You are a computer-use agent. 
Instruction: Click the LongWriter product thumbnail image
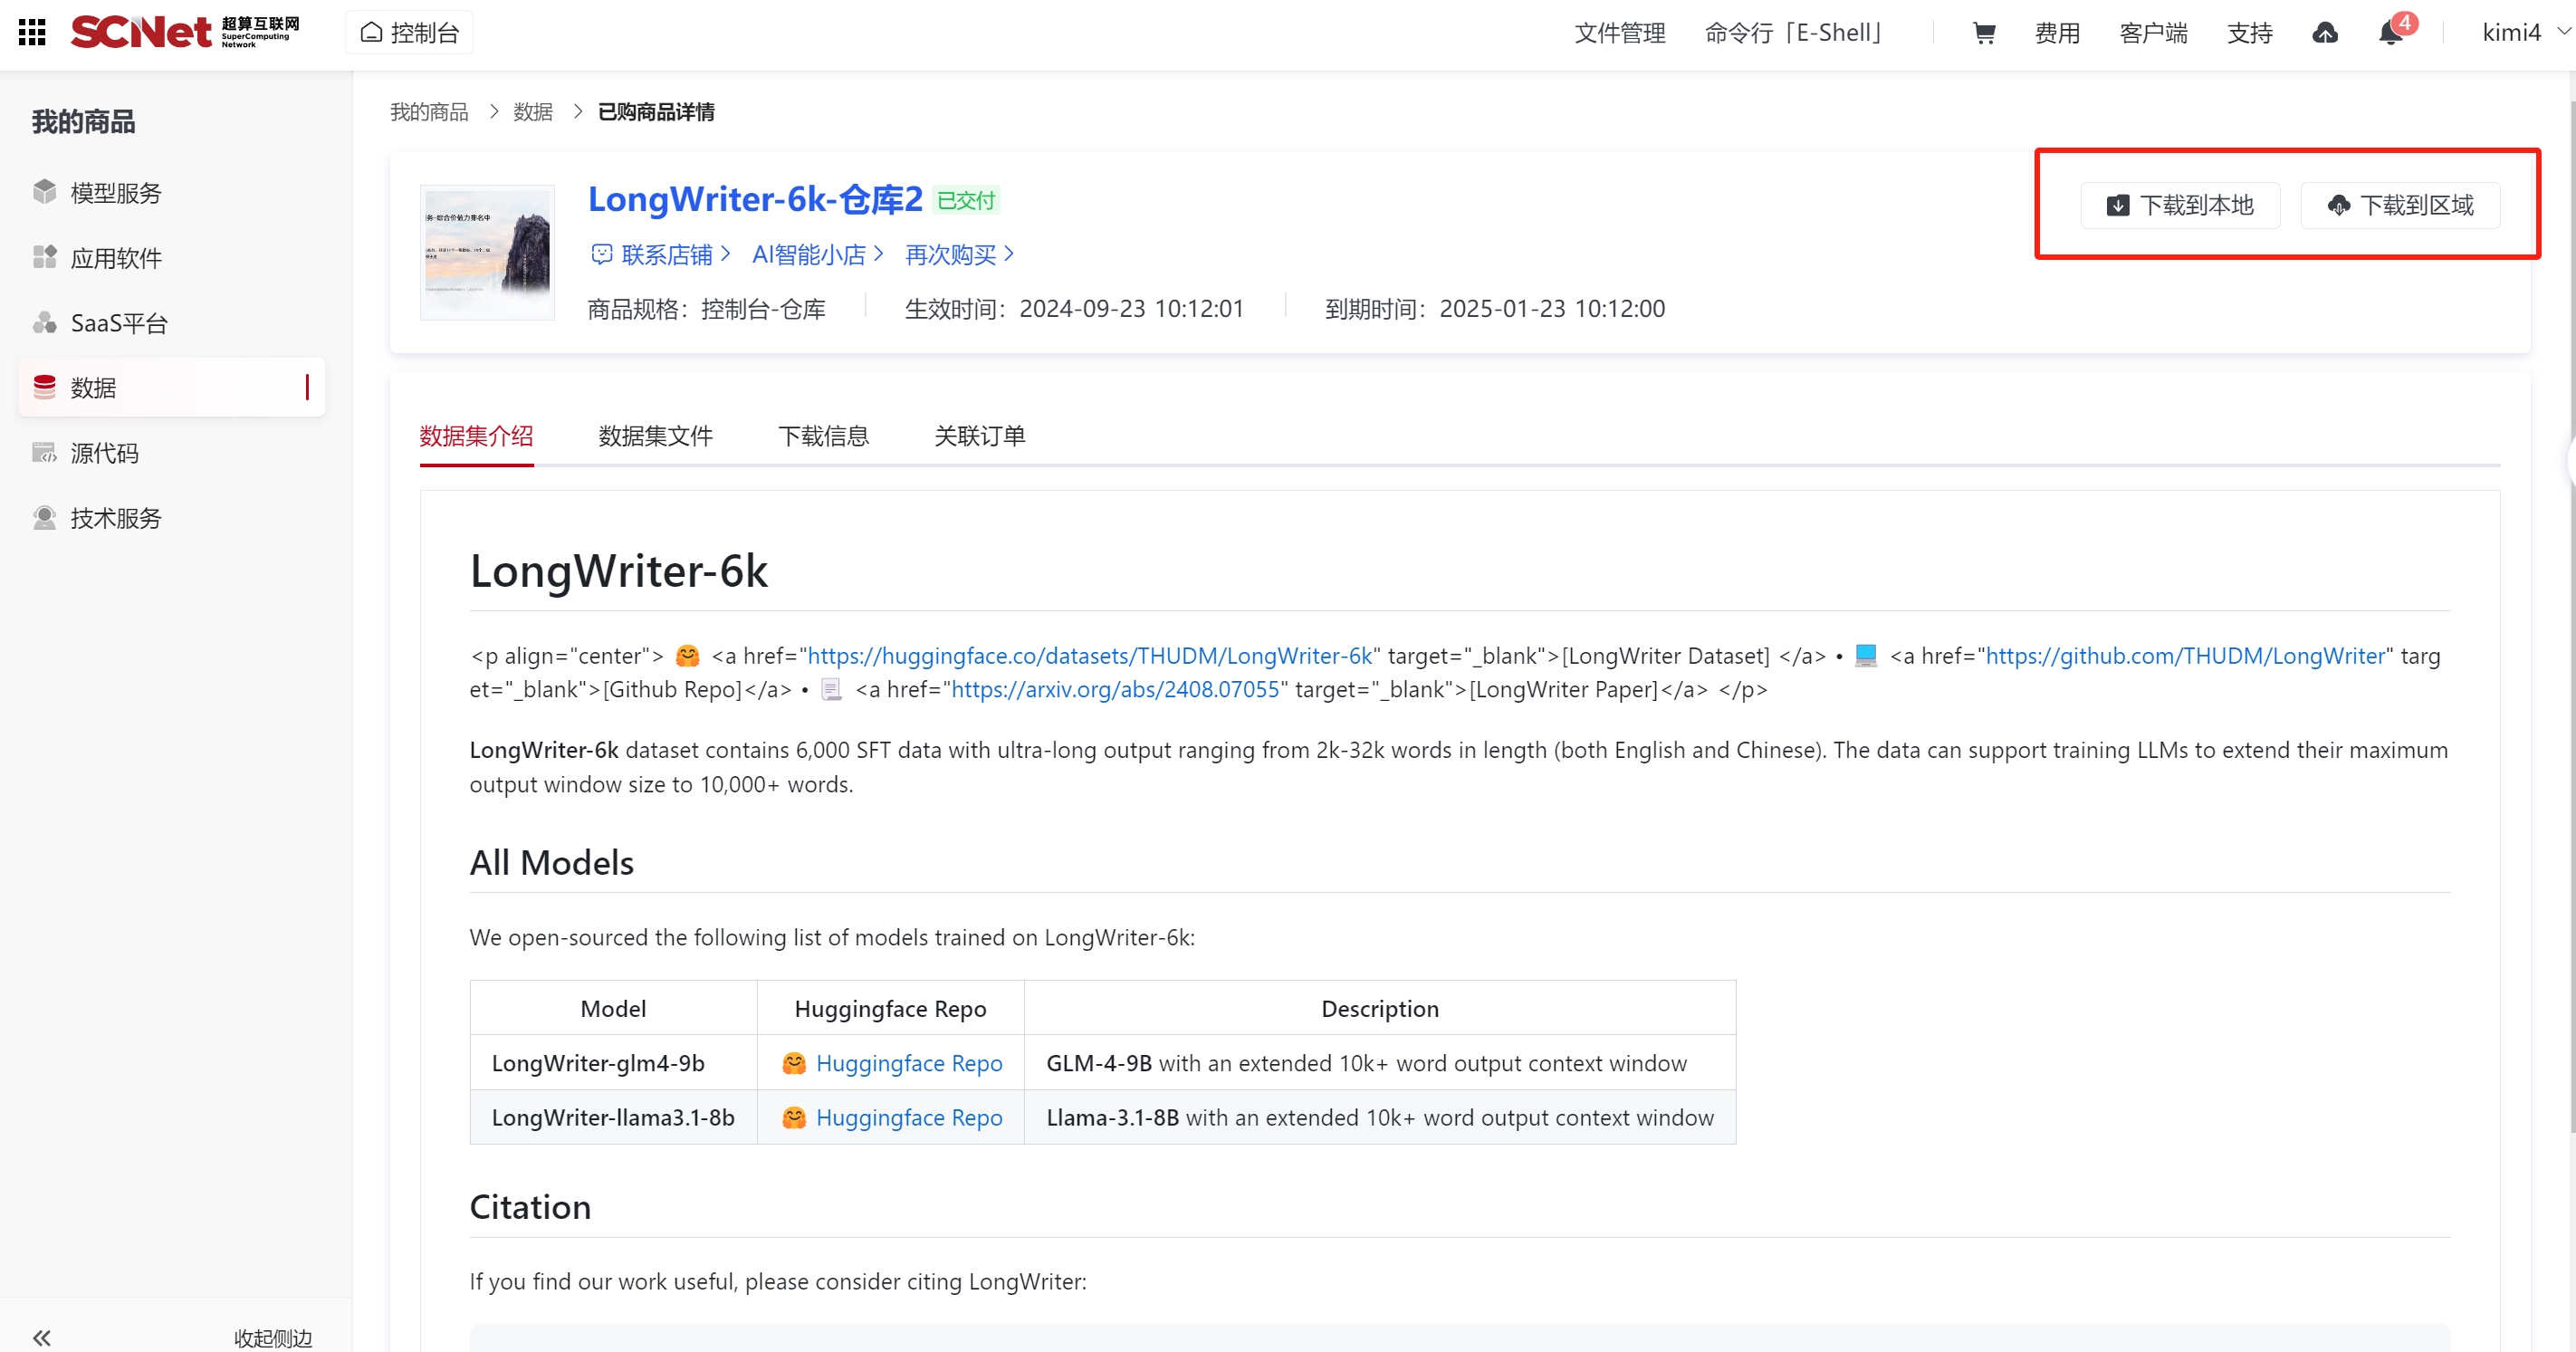[487, 252]
